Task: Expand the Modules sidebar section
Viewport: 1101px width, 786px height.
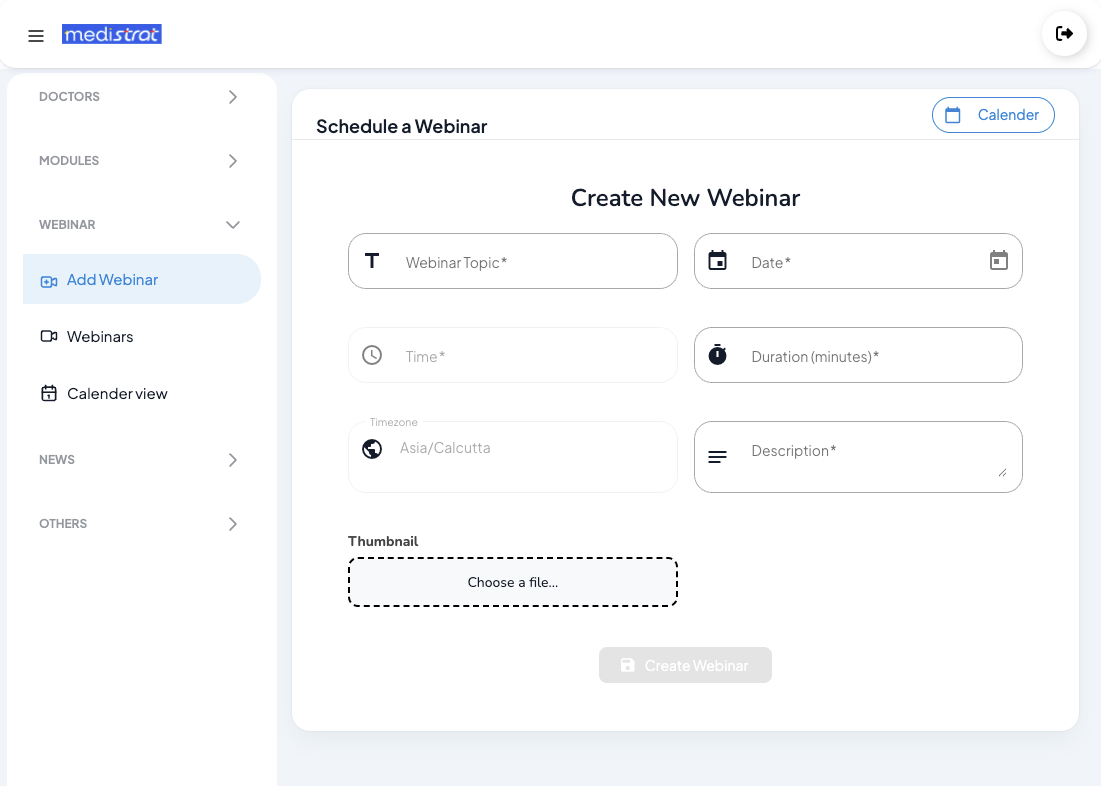Action: [232, 161]
